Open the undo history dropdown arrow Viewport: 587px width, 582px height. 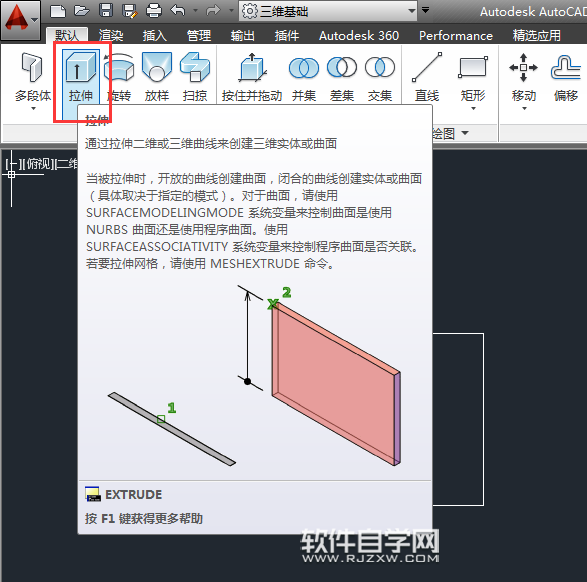(195, 11)
